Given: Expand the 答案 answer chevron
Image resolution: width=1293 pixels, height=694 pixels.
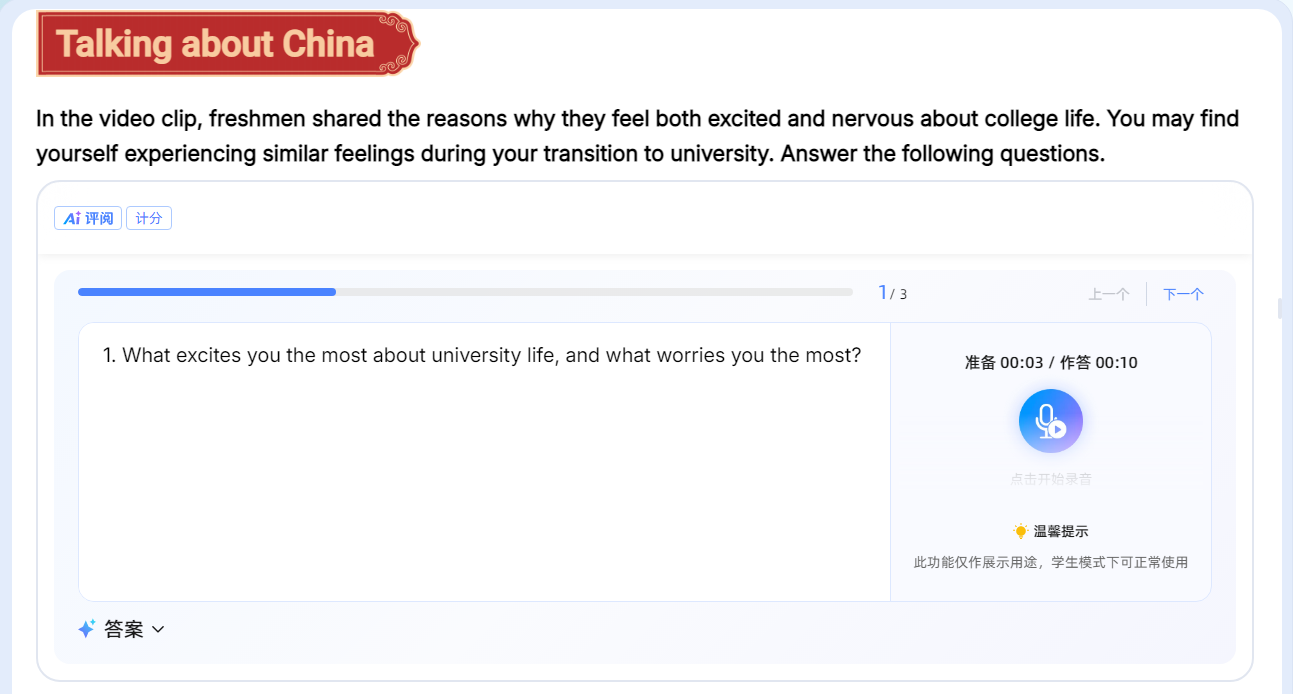Looking at the screenshot, I should click(158, 630).
